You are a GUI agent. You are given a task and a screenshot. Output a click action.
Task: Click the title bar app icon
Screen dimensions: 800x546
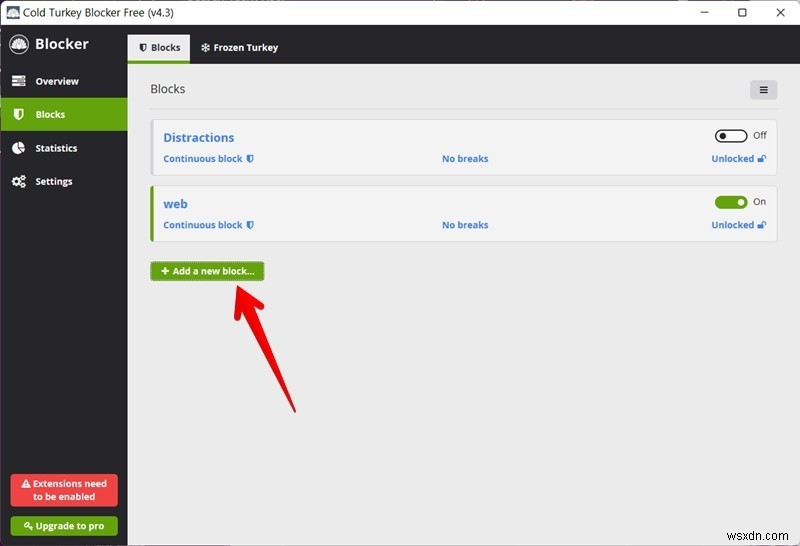pyautogui.click(x=13, y=12)
